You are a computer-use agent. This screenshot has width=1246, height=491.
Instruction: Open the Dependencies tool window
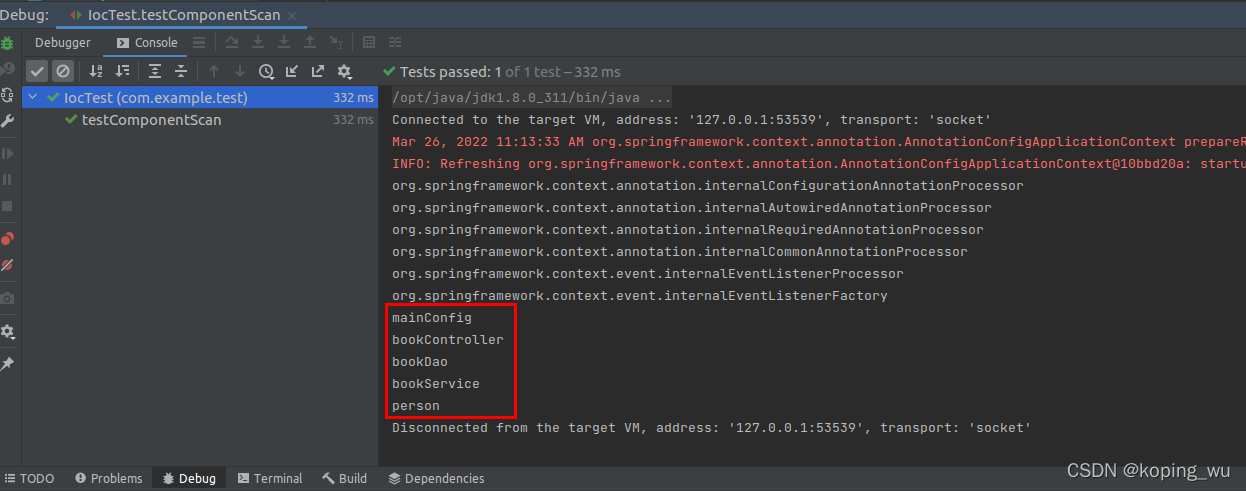[x=436, y=479]
